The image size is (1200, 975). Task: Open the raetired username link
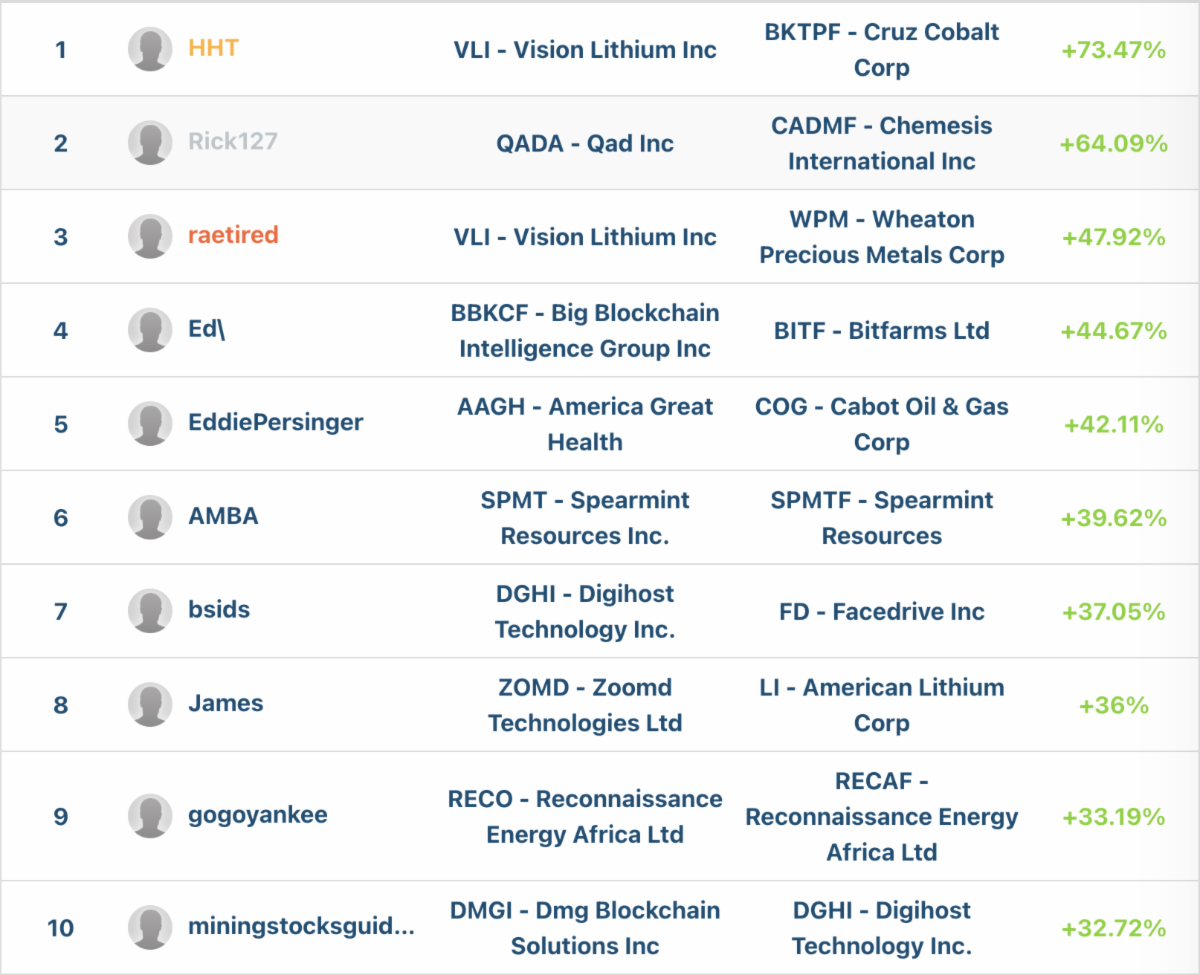[x=233, y=236]
